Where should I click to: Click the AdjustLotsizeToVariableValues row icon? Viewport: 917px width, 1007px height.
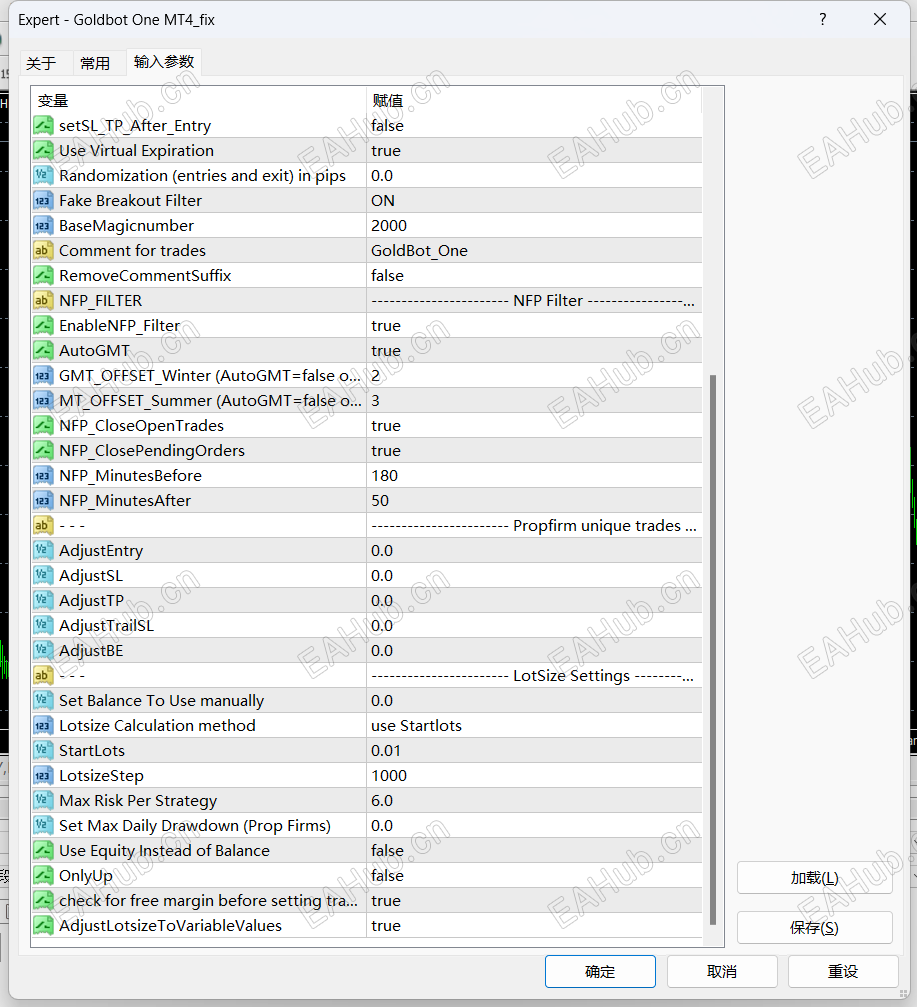tap(43, 925)
